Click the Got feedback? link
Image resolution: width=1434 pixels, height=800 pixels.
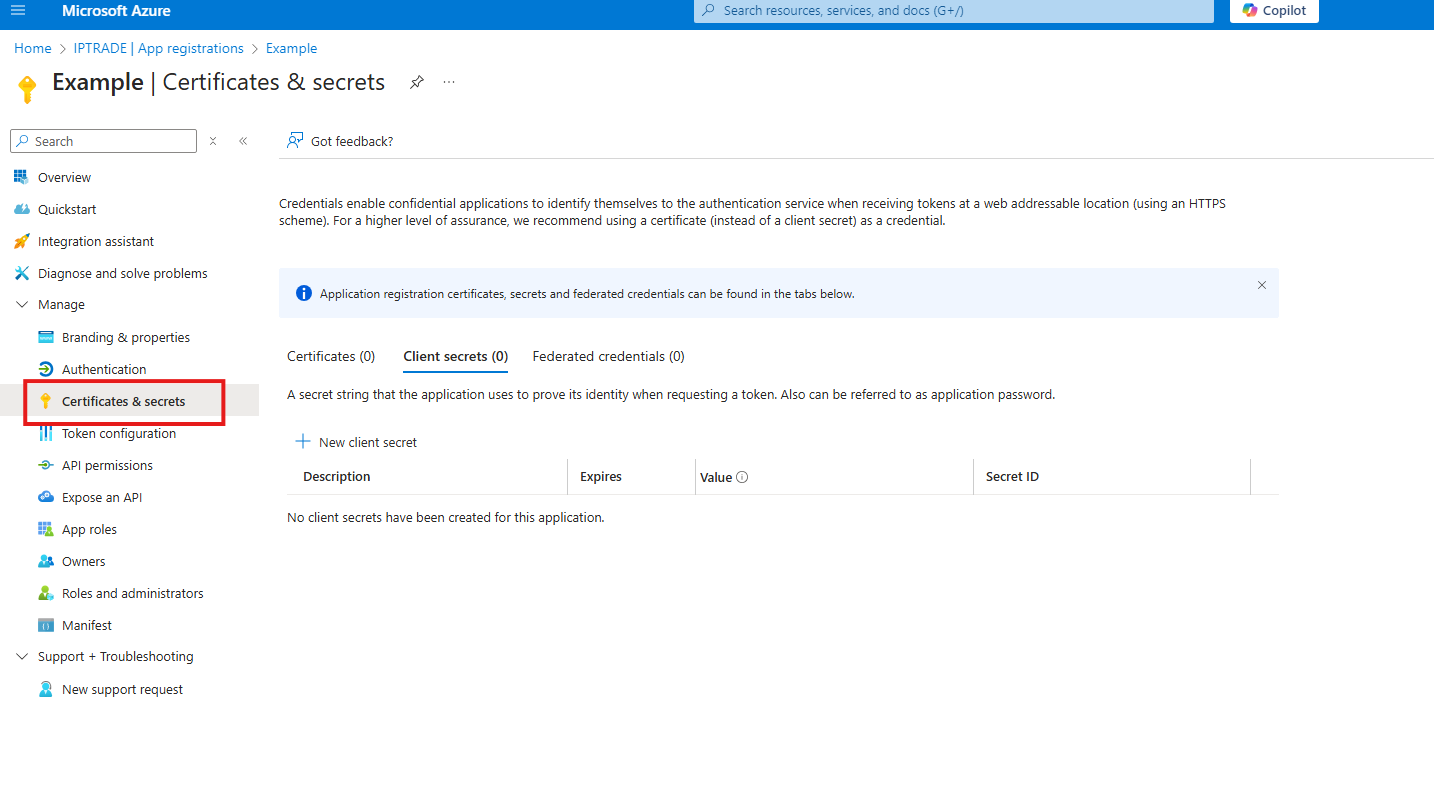coord(340,141)
